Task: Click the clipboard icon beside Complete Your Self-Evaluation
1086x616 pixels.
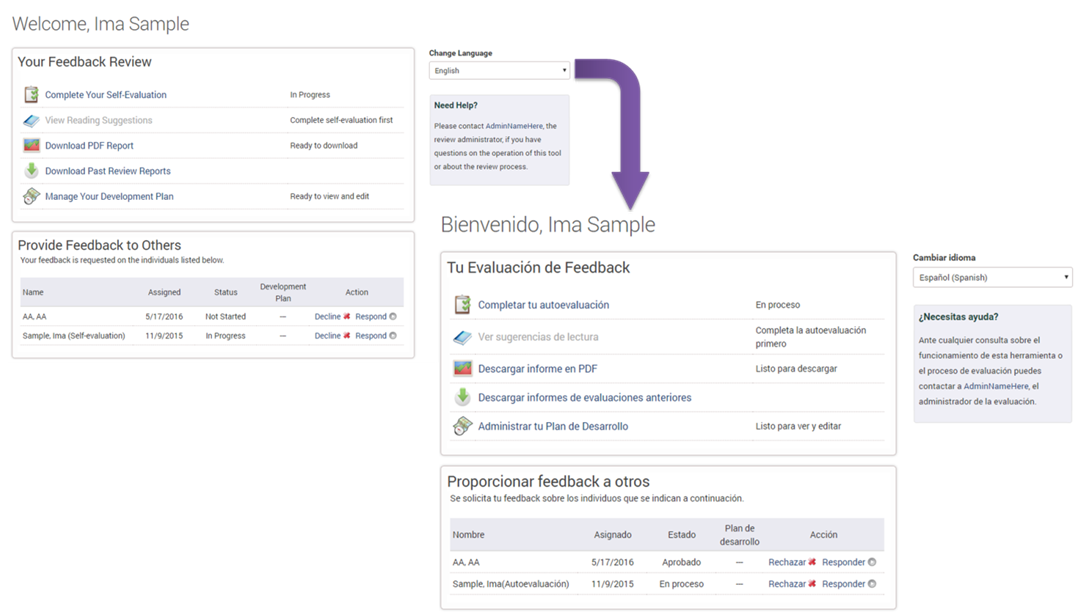Action: coord(31,94)
